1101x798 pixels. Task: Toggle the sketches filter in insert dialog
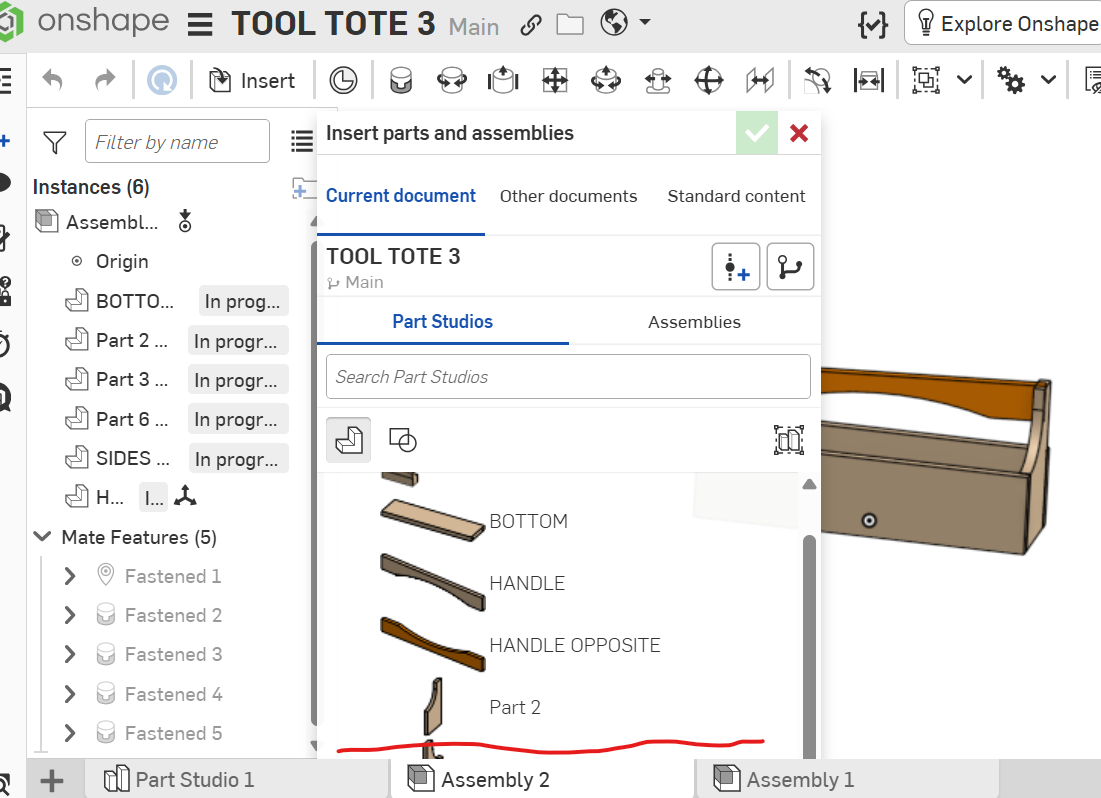(402, 439)
